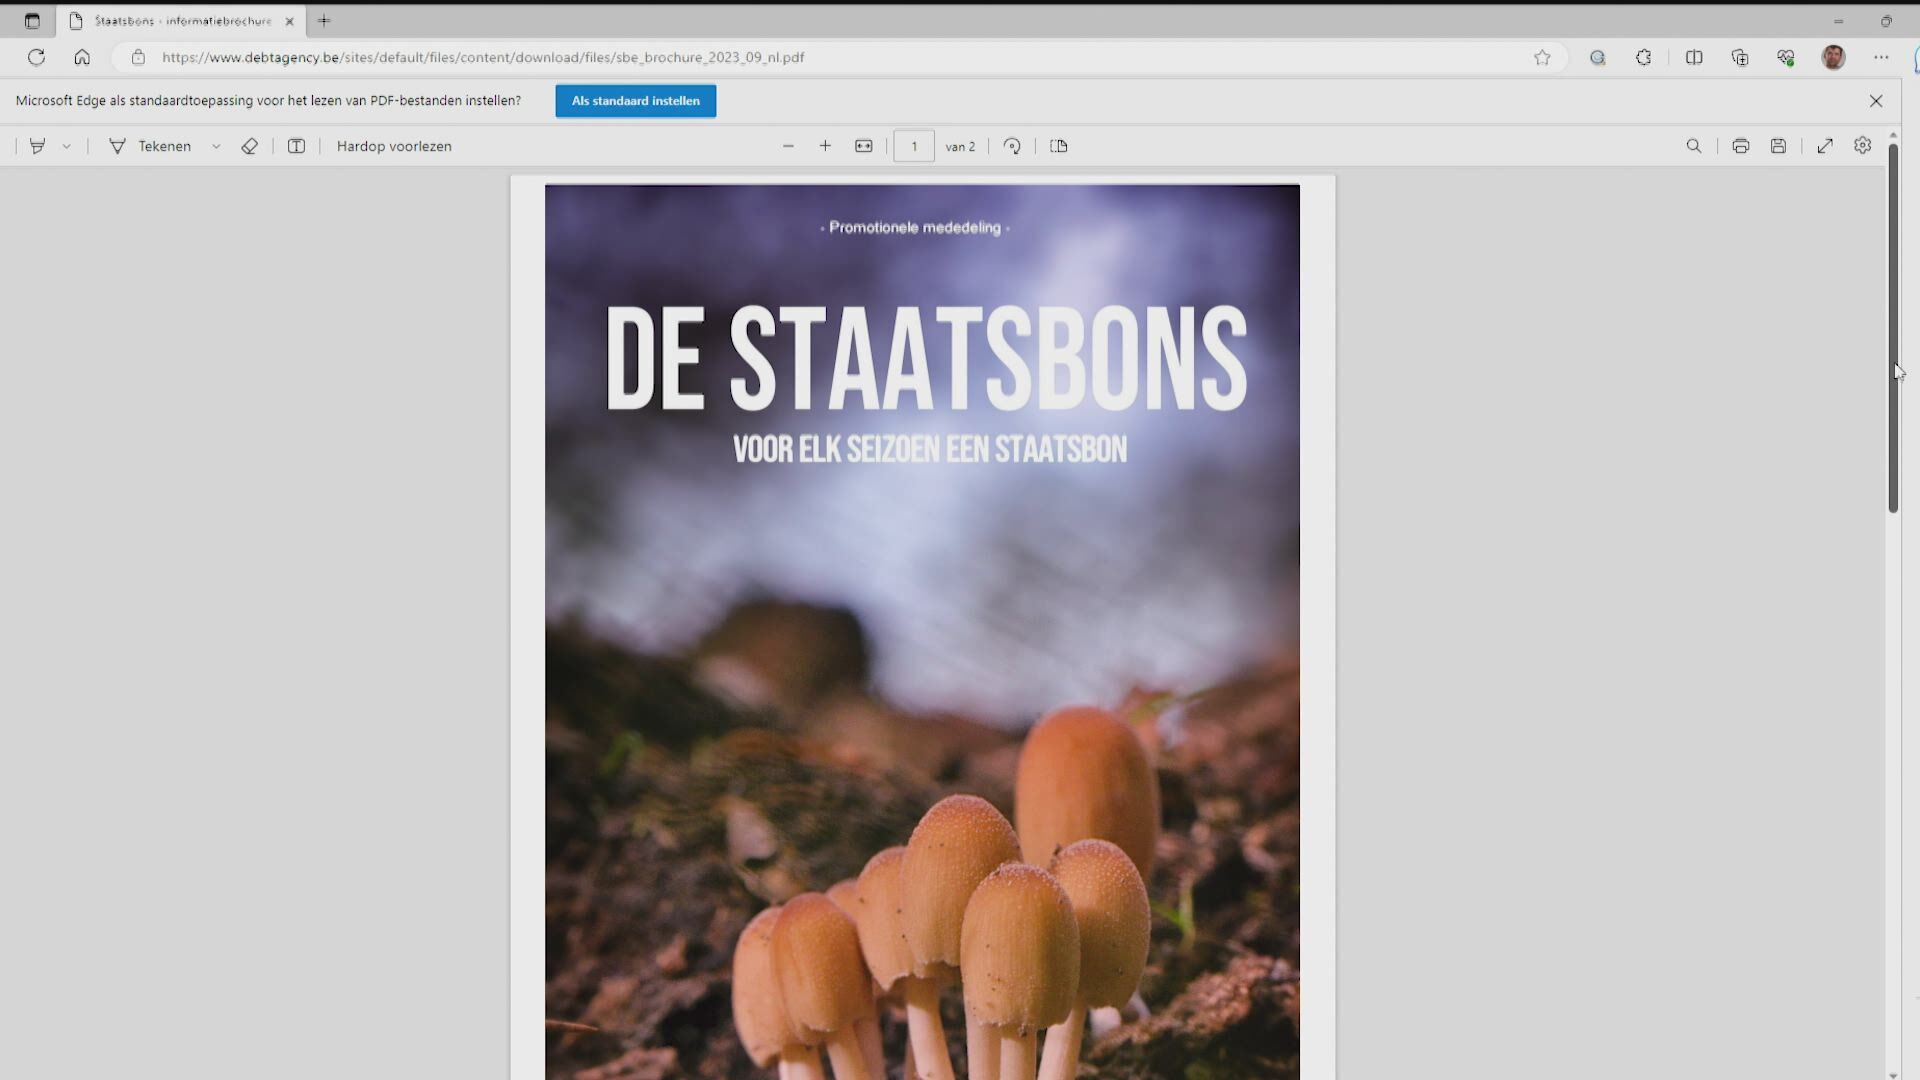The width and height of the screenshot is (1920, 1080).
Task: Click the fit to width icon
Action: coord(864,146)
